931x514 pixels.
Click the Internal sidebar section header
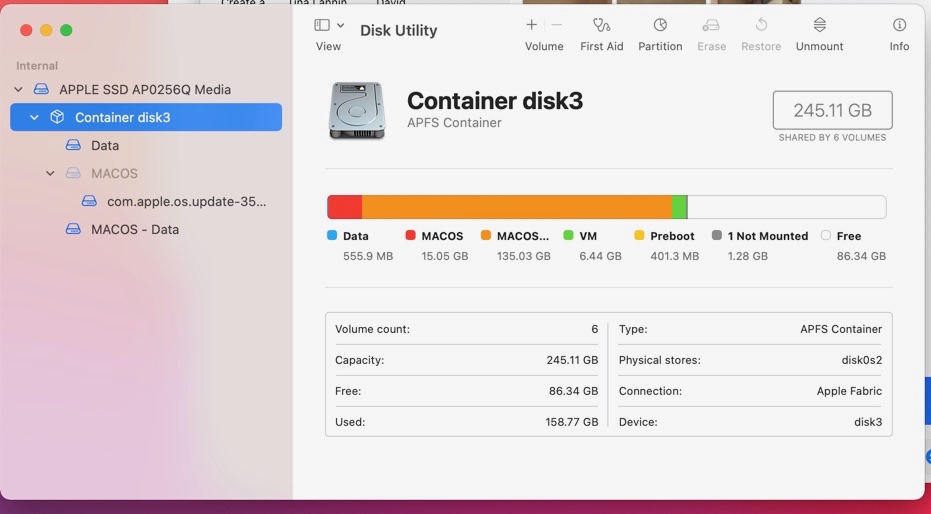[37, 66]
